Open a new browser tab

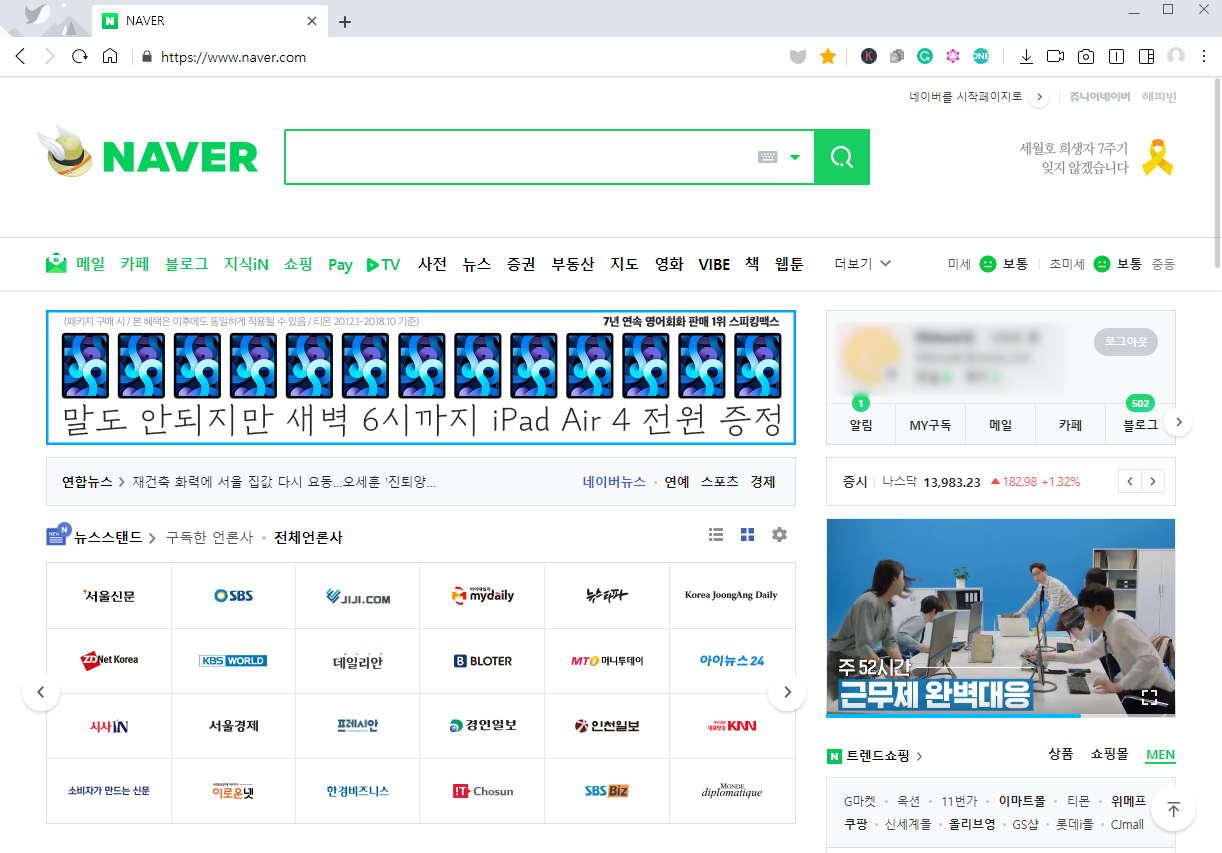[x=345, y=21]
